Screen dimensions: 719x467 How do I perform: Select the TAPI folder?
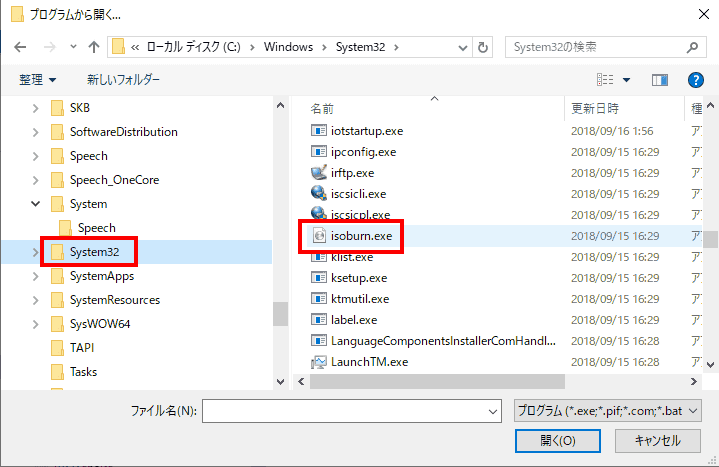[72, 348]
